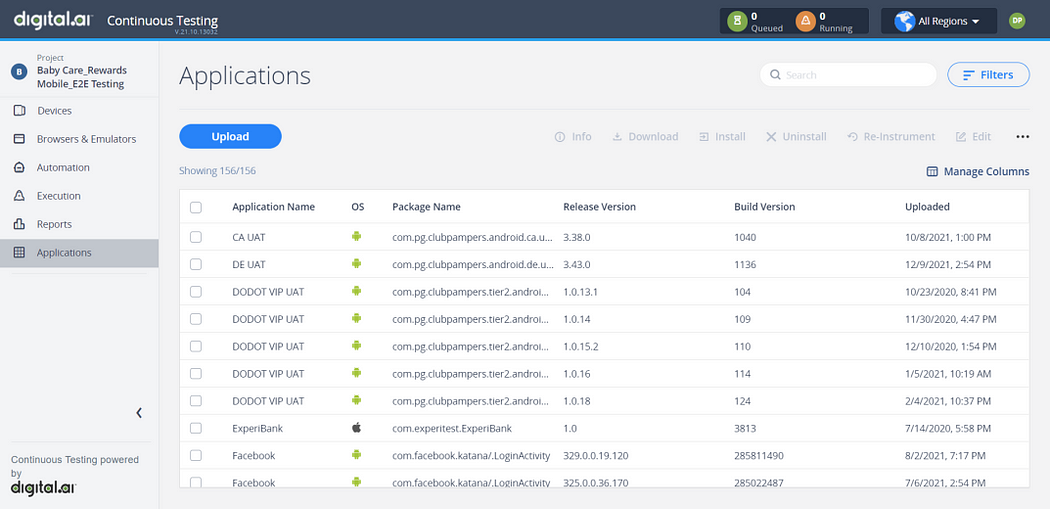
Task: Select Applications in the sidebar
Action: (x=79, y=252)
